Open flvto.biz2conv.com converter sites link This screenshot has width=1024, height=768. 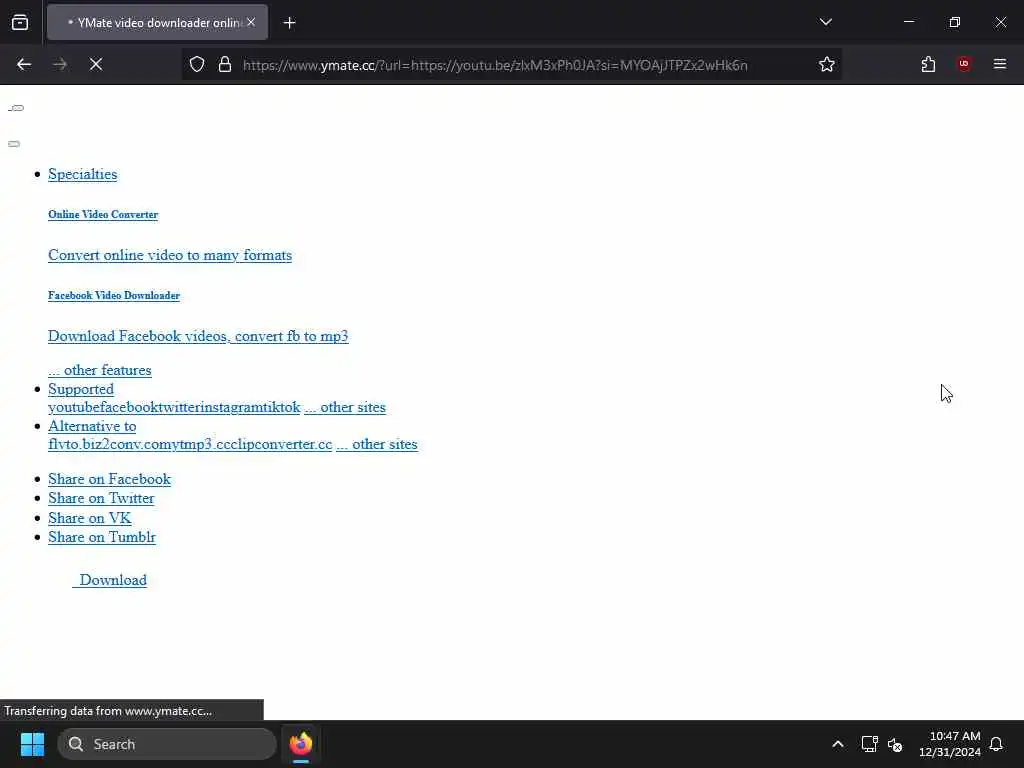(190, 444)
